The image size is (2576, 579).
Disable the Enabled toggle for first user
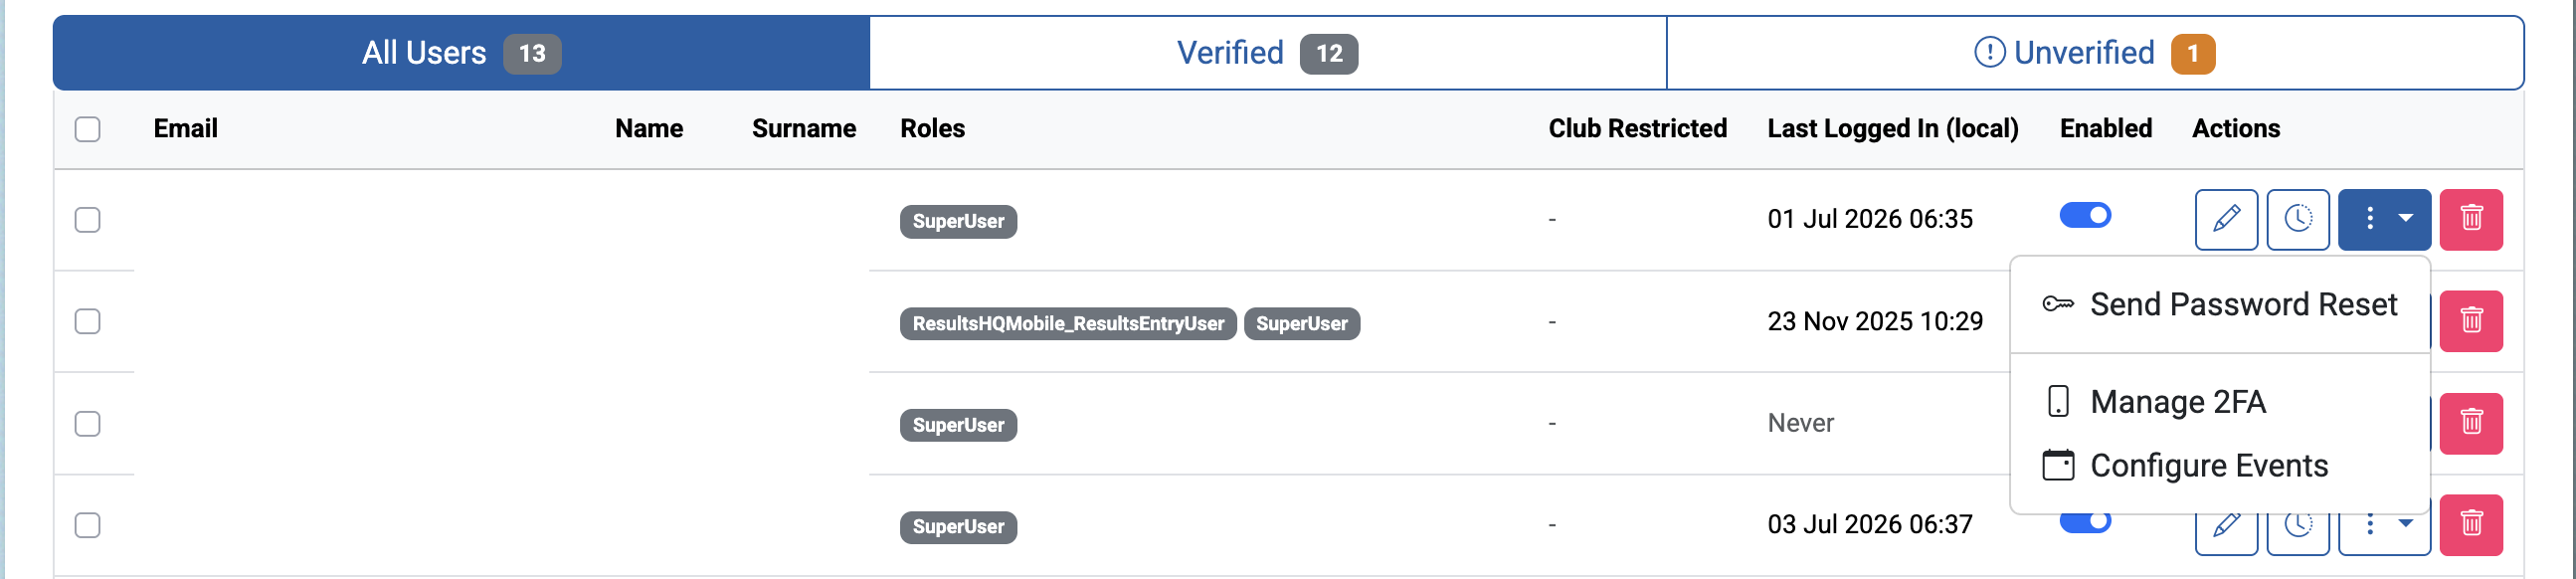[2085, 215]
